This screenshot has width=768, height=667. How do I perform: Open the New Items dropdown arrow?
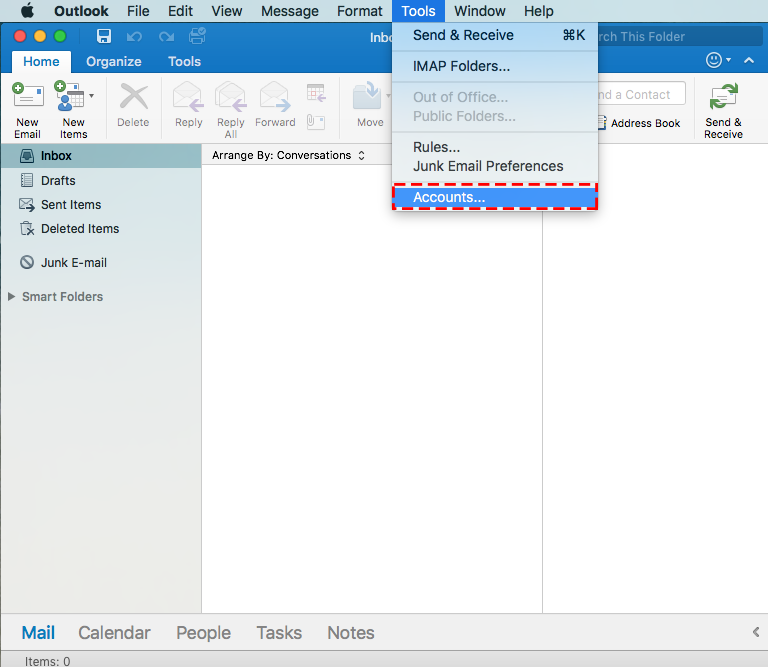tap(92, 95)
